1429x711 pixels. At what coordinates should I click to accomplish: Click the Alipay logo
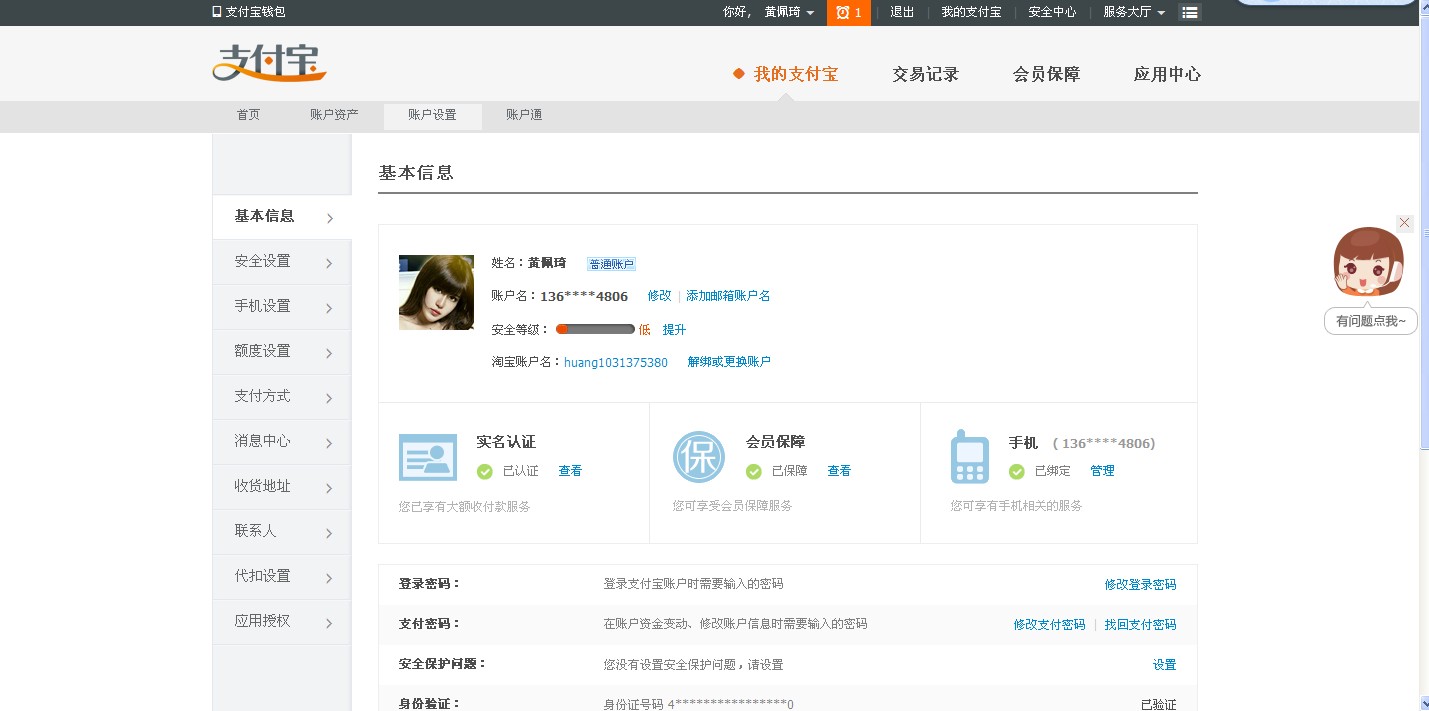[x=270, y=62]
